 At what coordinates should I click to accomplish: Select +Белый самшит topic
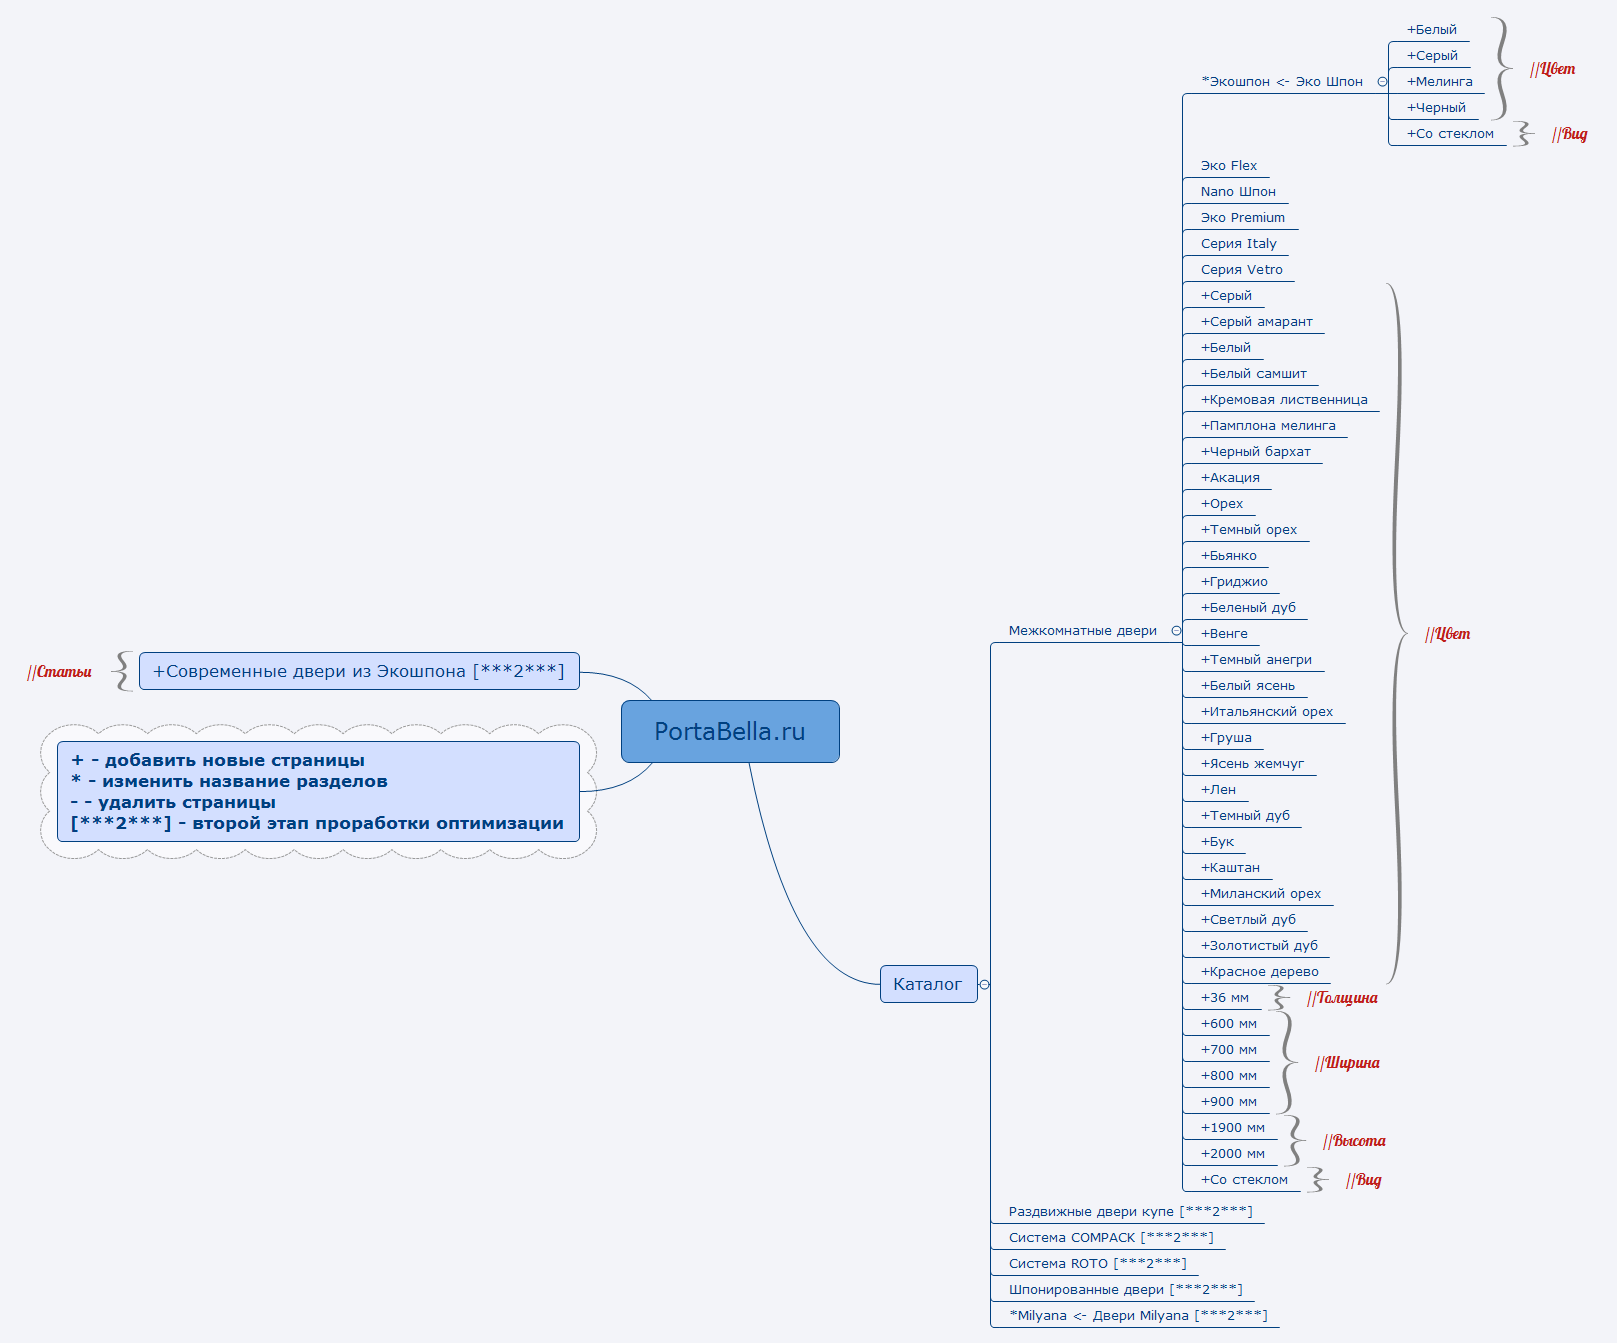click(x=1254, y=374)
